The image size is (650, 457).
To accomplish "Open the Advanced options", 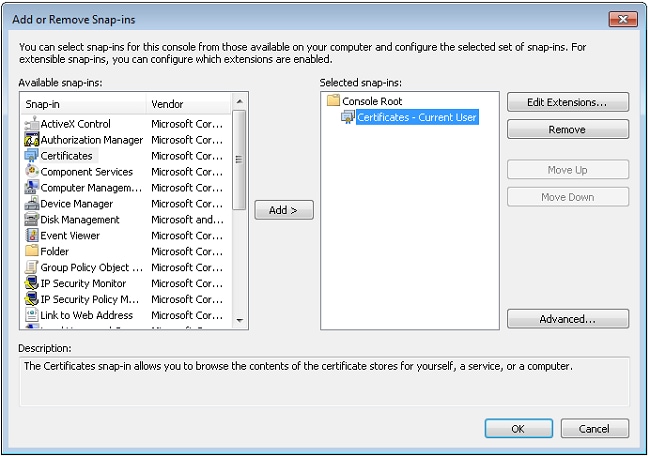I will 567,320.
